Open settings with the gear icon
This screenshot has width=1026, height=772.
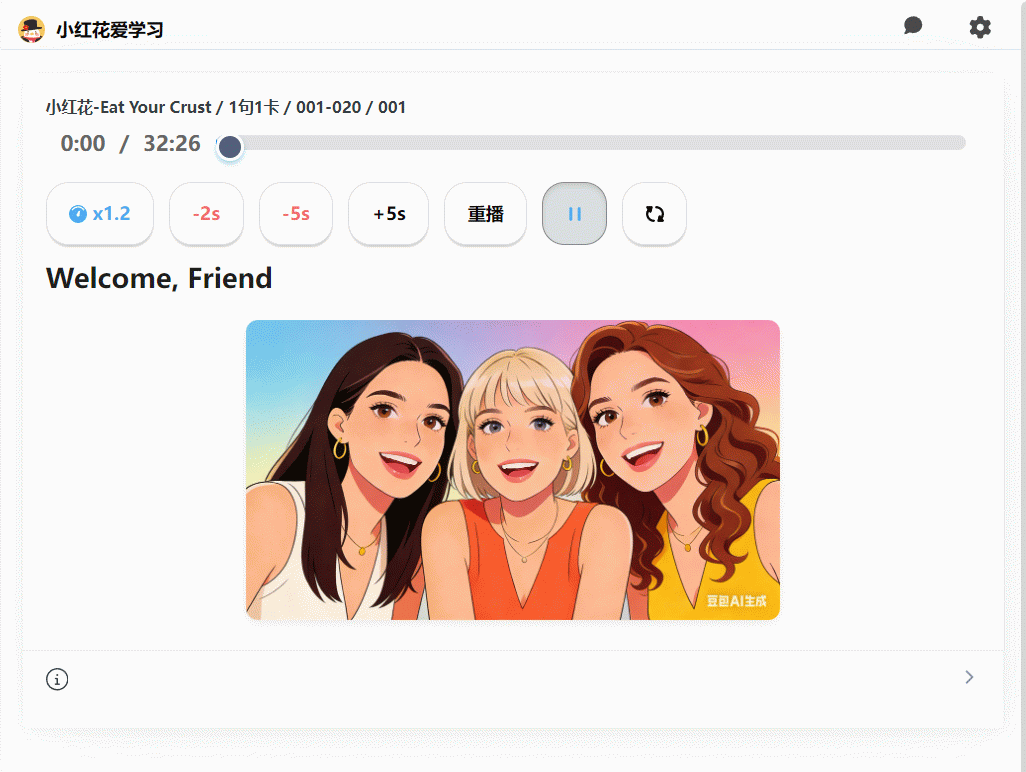980,27
